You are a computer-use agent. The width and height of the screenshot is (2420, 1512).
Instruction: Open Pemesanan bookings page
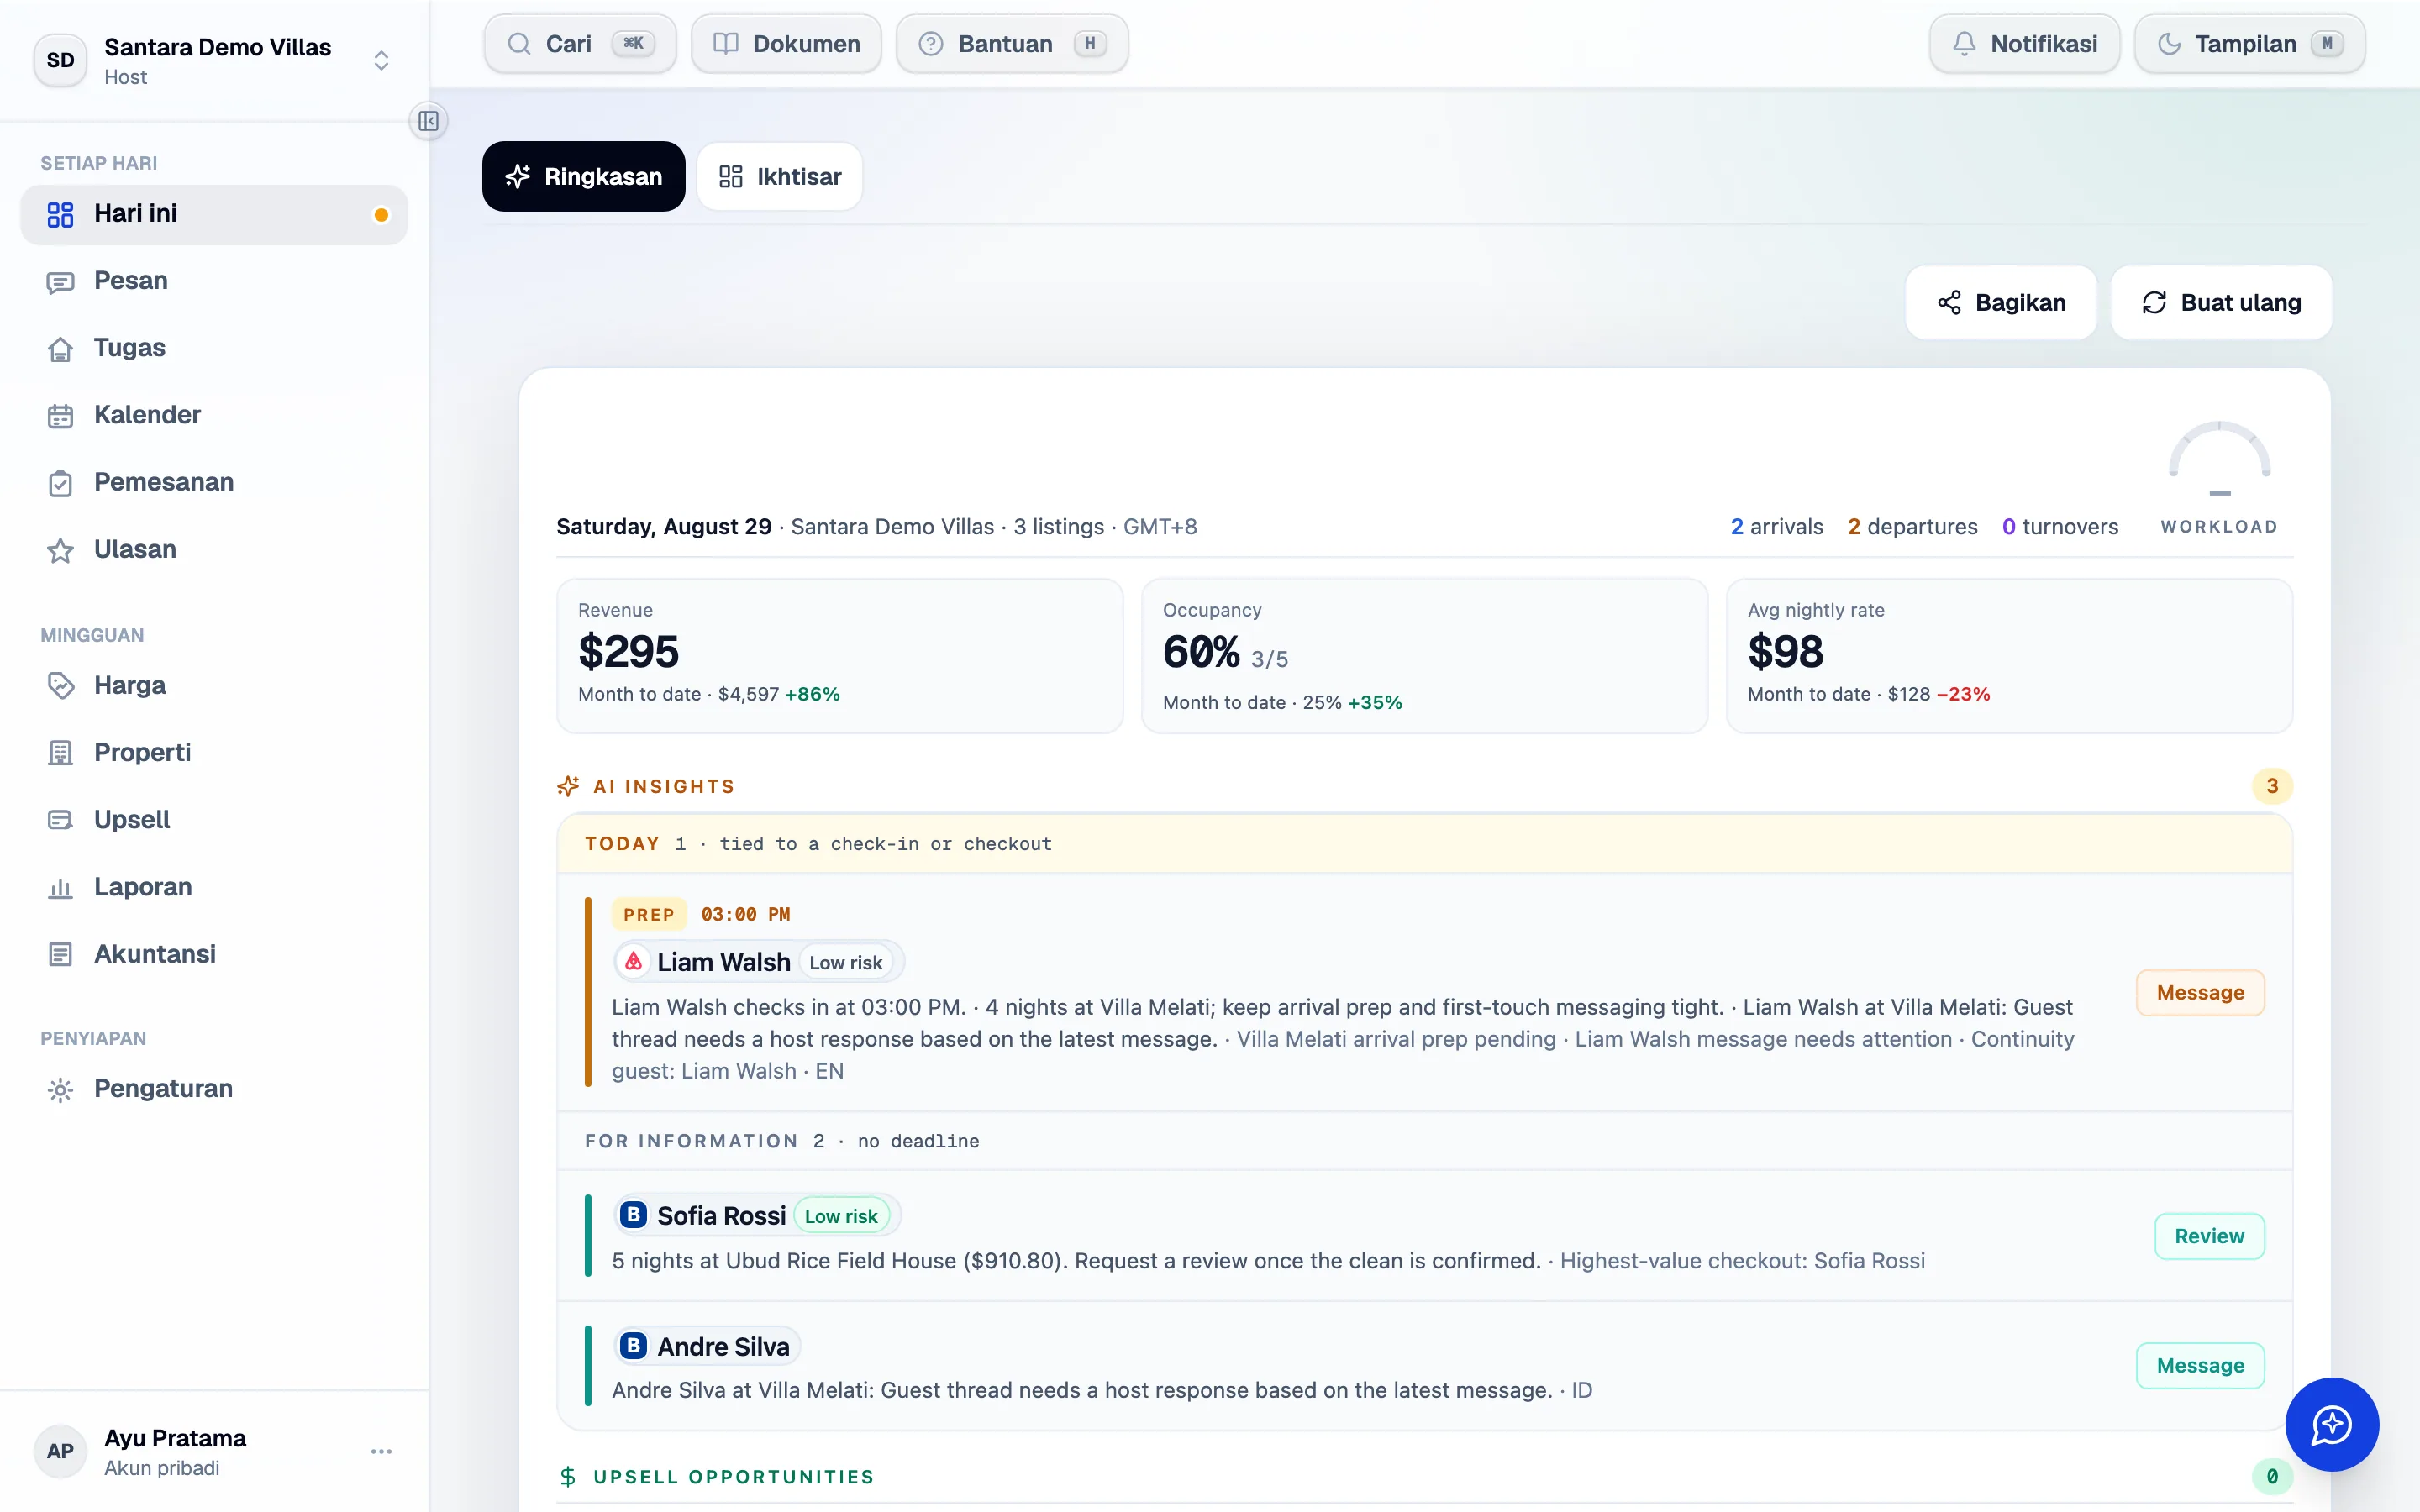(214, 482)
